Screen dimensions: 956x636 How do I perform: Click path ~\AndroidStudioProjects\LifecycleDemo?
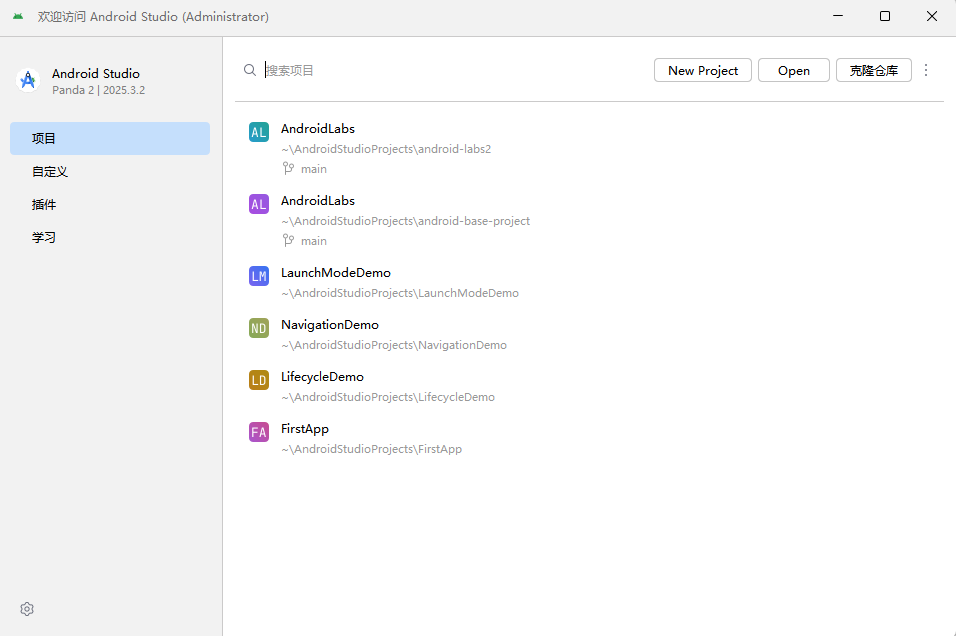point(388,397)
